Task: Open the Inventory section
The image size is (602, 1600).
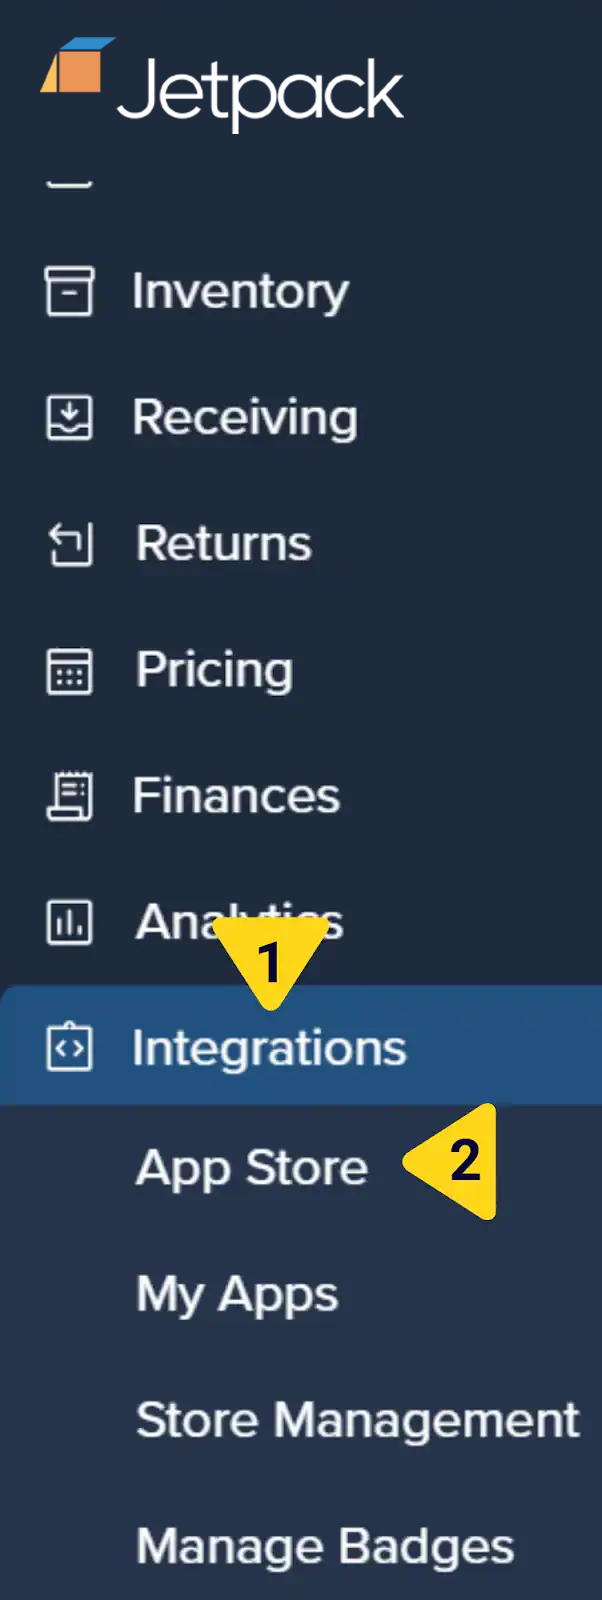Action: [x=240, y=292]
